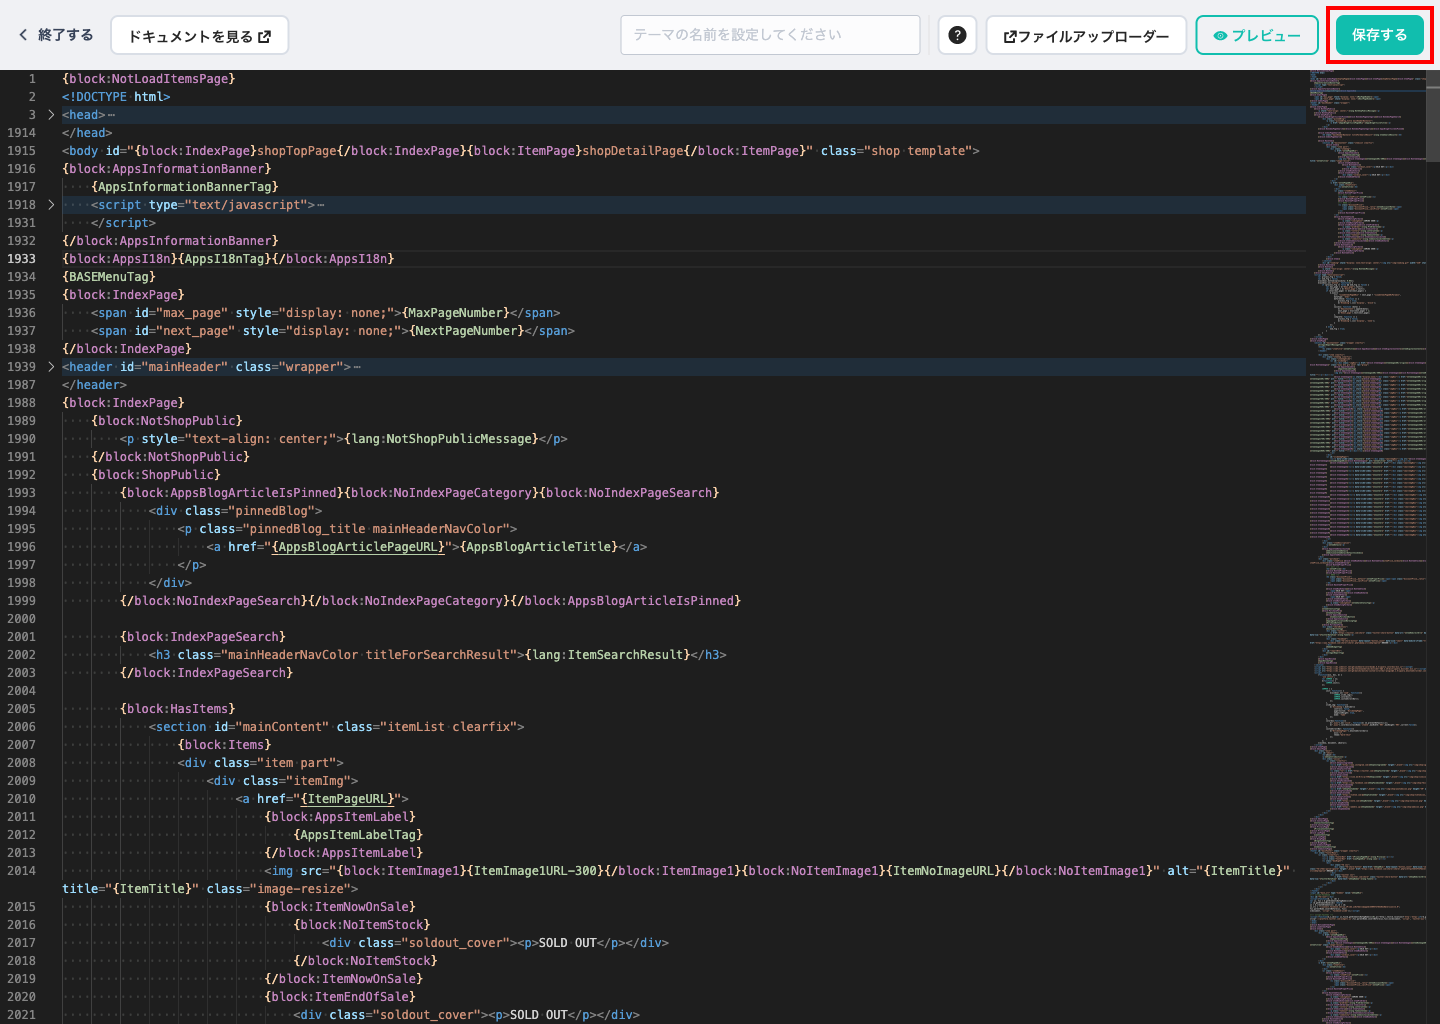Click the pinnedBlog div line
The height and width of the screenshot is (1024, 1440).
[236, 511]
